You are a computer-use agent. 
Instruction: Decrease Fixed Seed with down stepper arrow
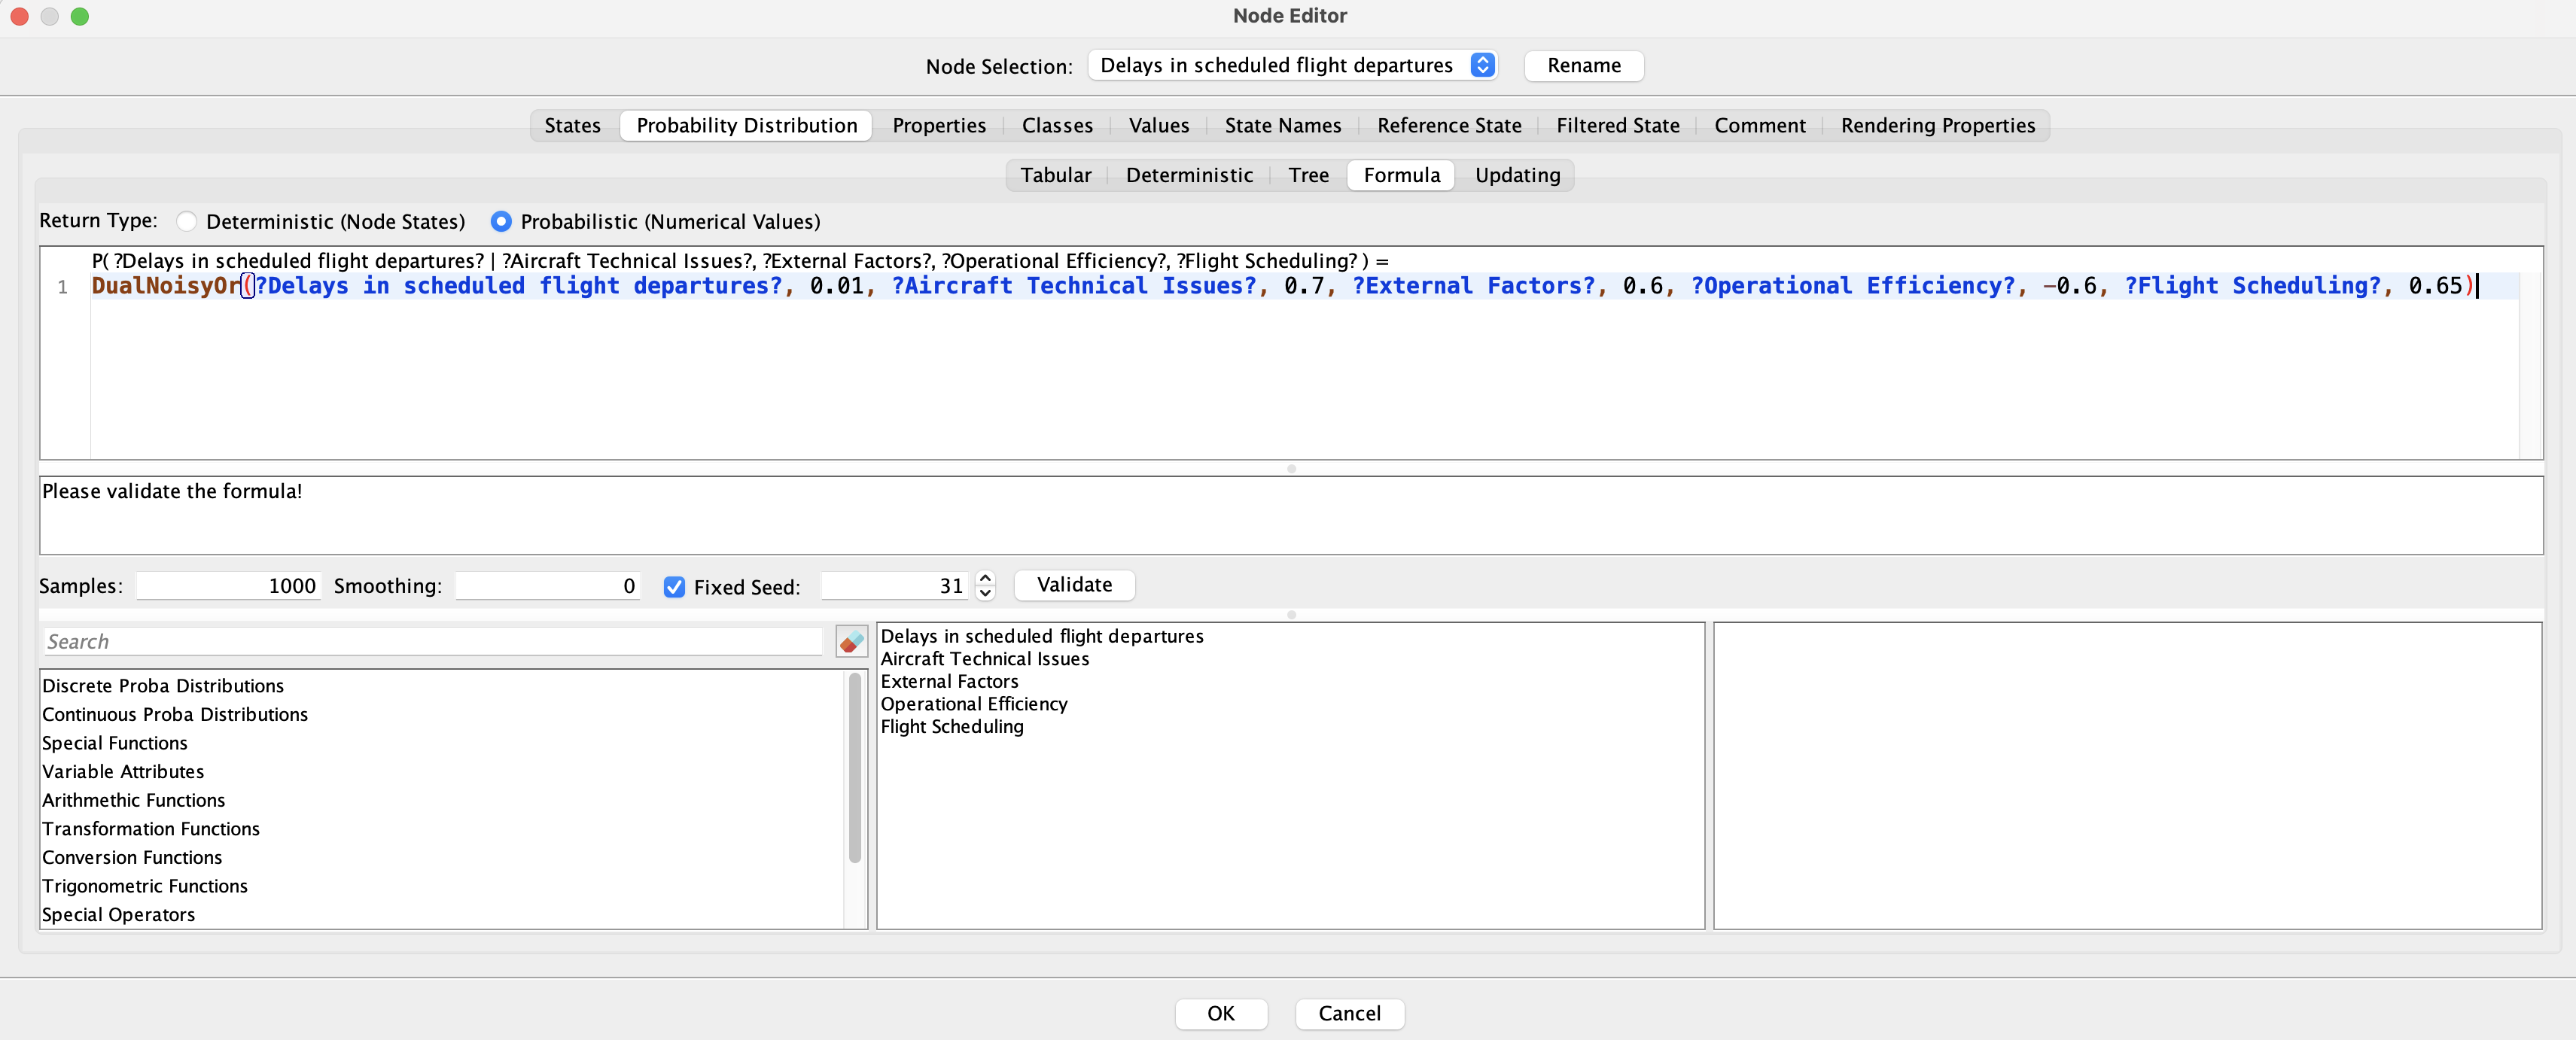tap(985, 593)
